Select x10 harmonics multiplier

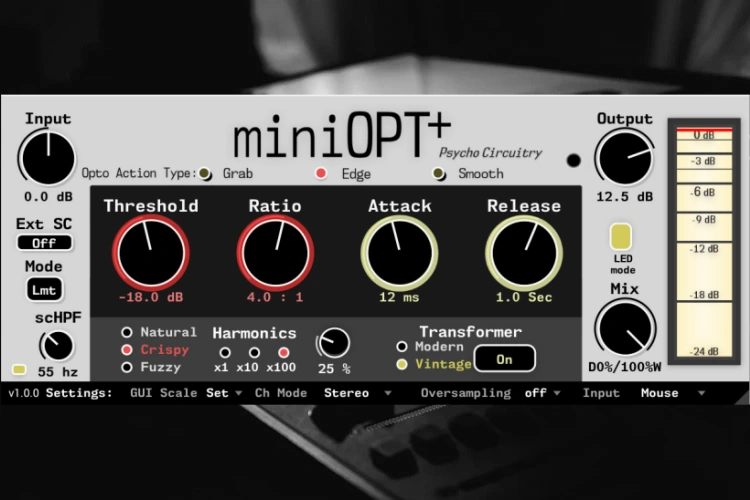(254, 353)
